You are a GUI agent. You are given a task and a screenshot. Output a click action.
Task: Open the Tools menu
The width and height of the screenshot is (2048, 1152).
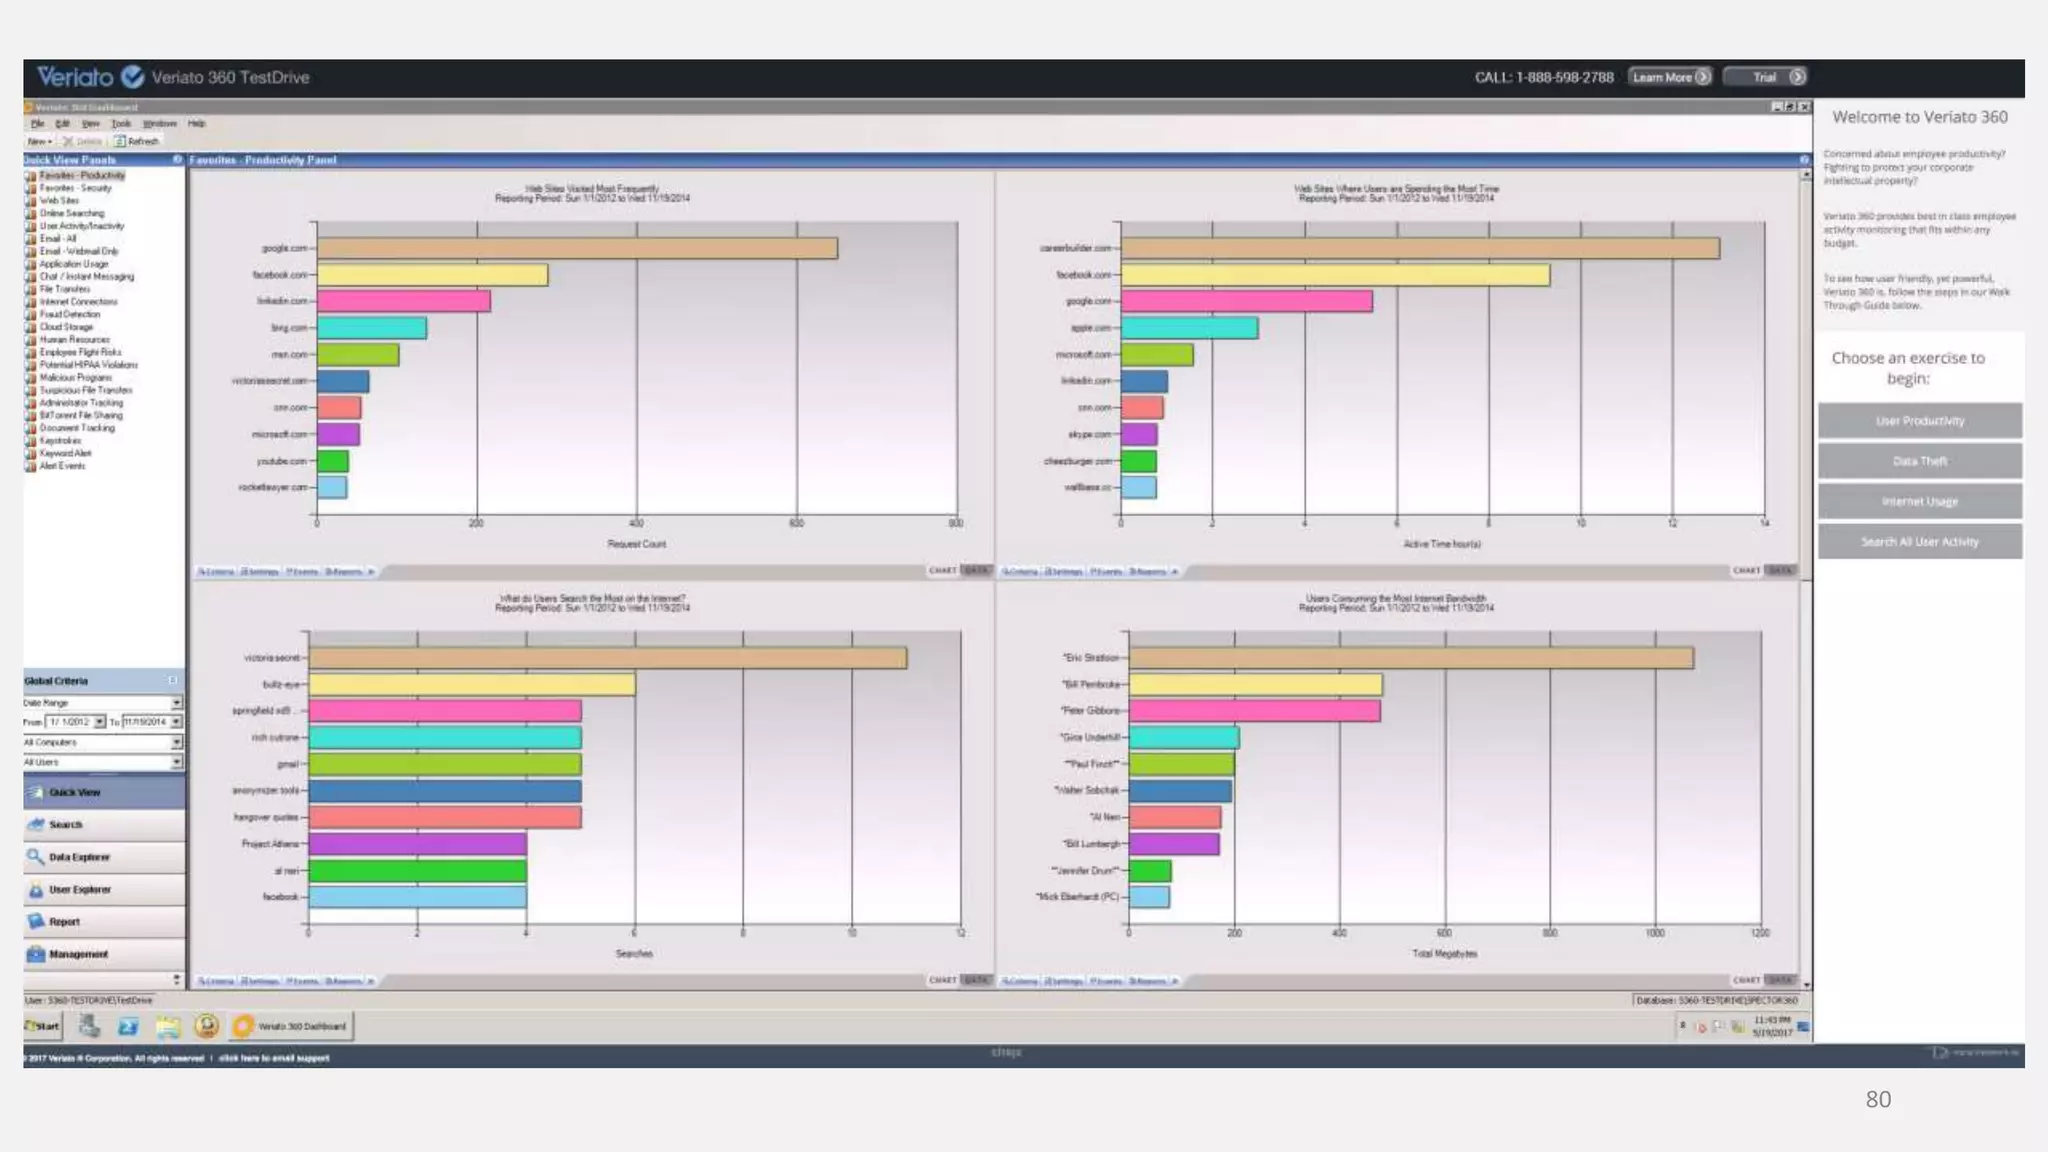(x=121, y=124)
